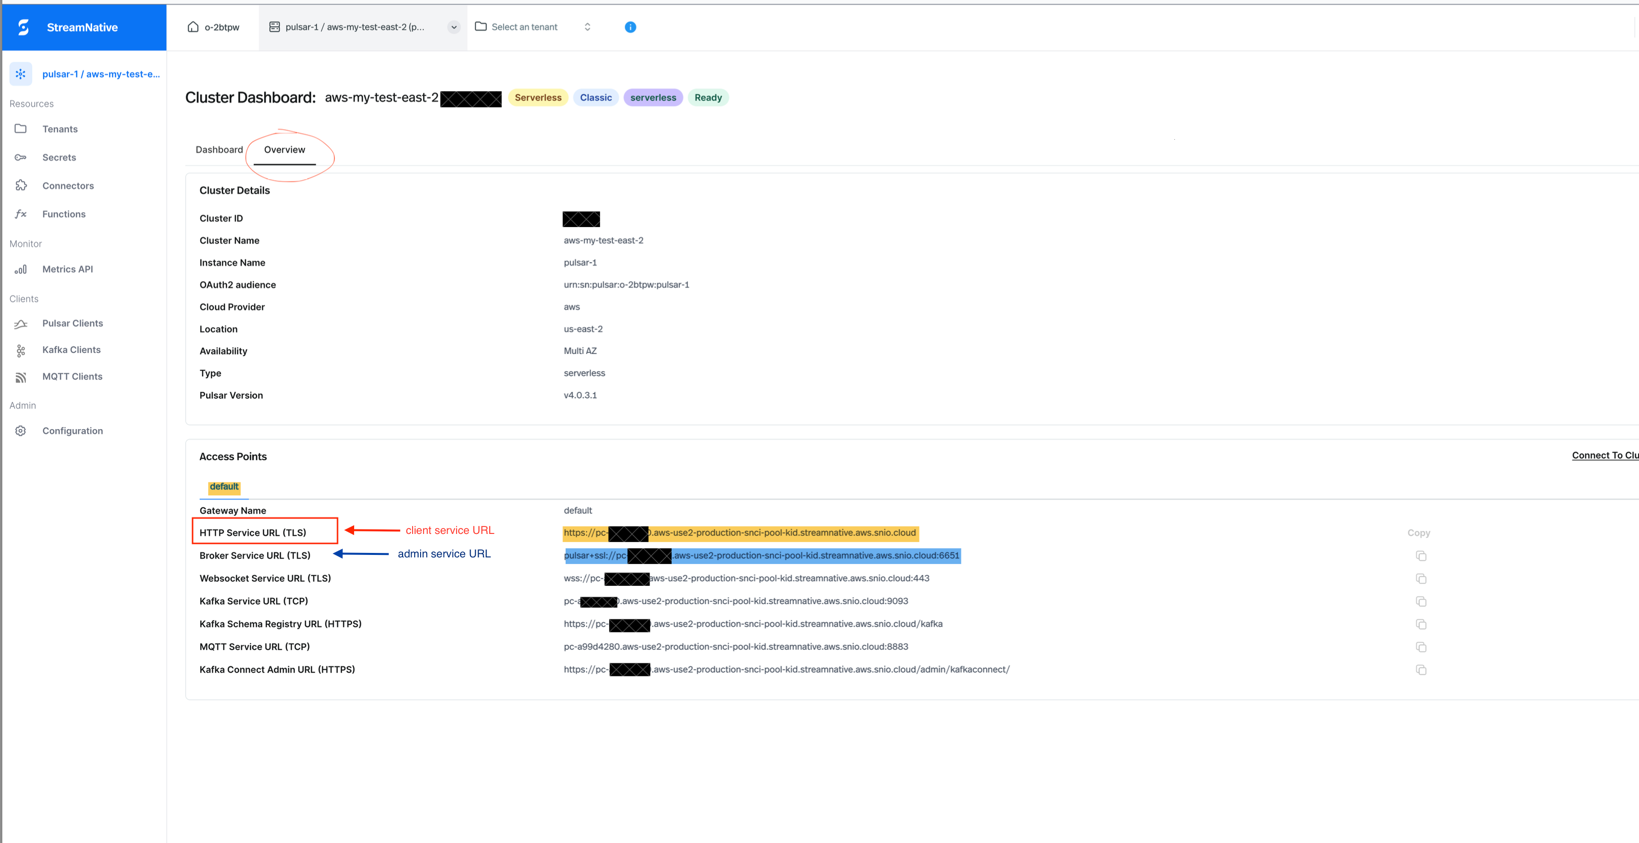Click the purple serverless badge
Image resolution: width=1639 pixels, height=843 pixels.
(x=653, y=98)
